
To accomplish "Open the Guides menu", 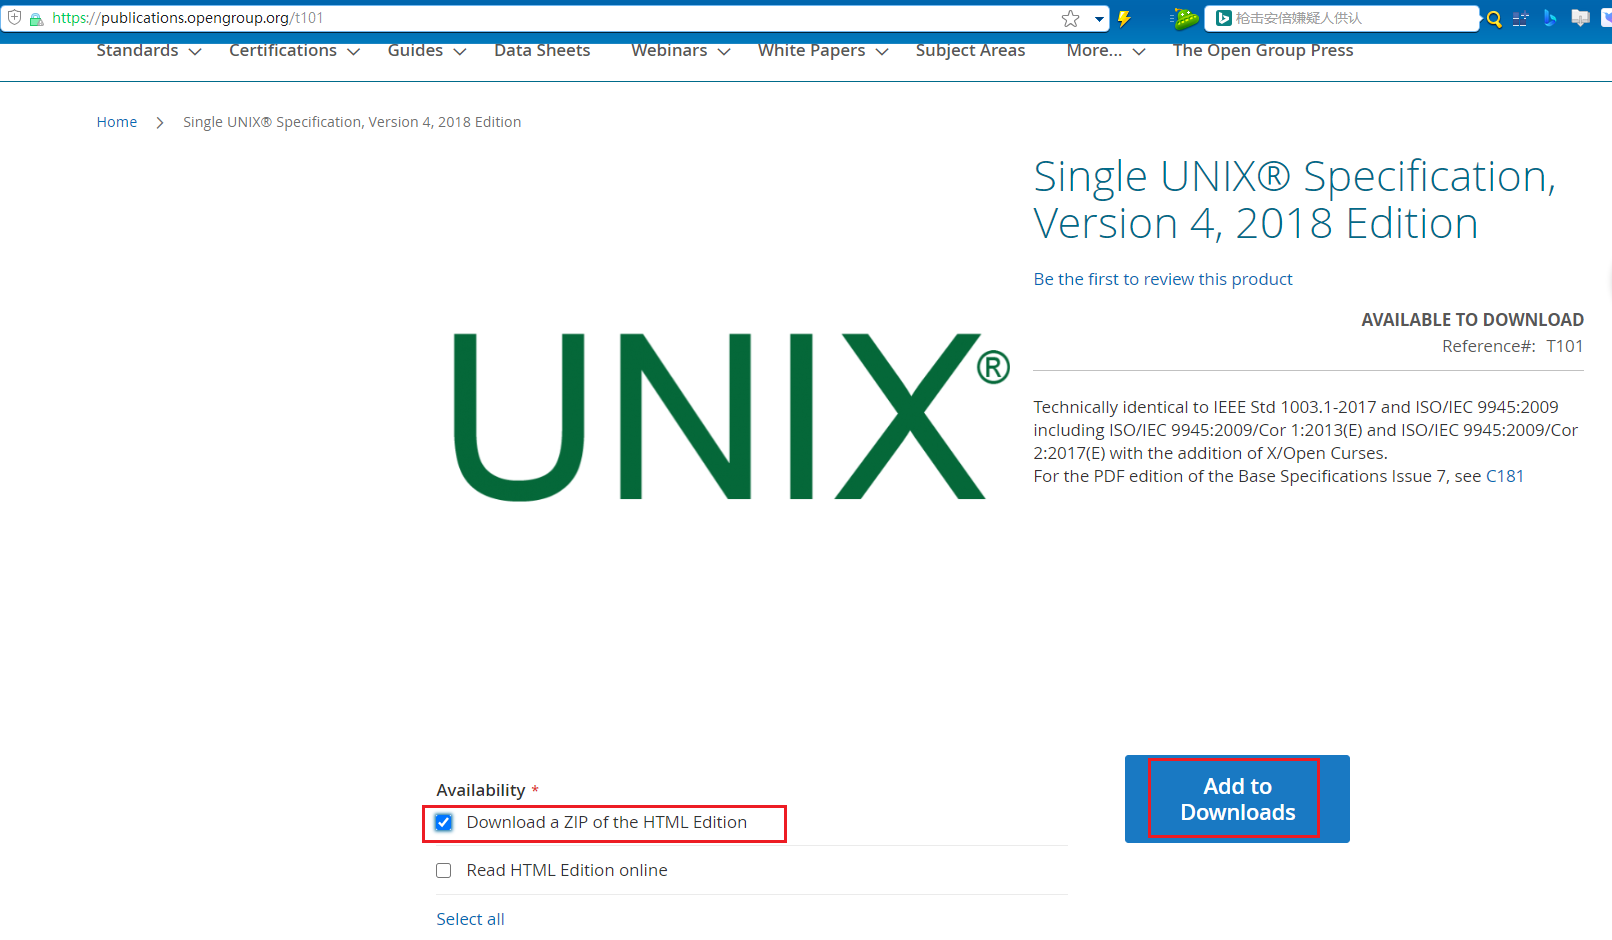I will [x=415, y=50].
